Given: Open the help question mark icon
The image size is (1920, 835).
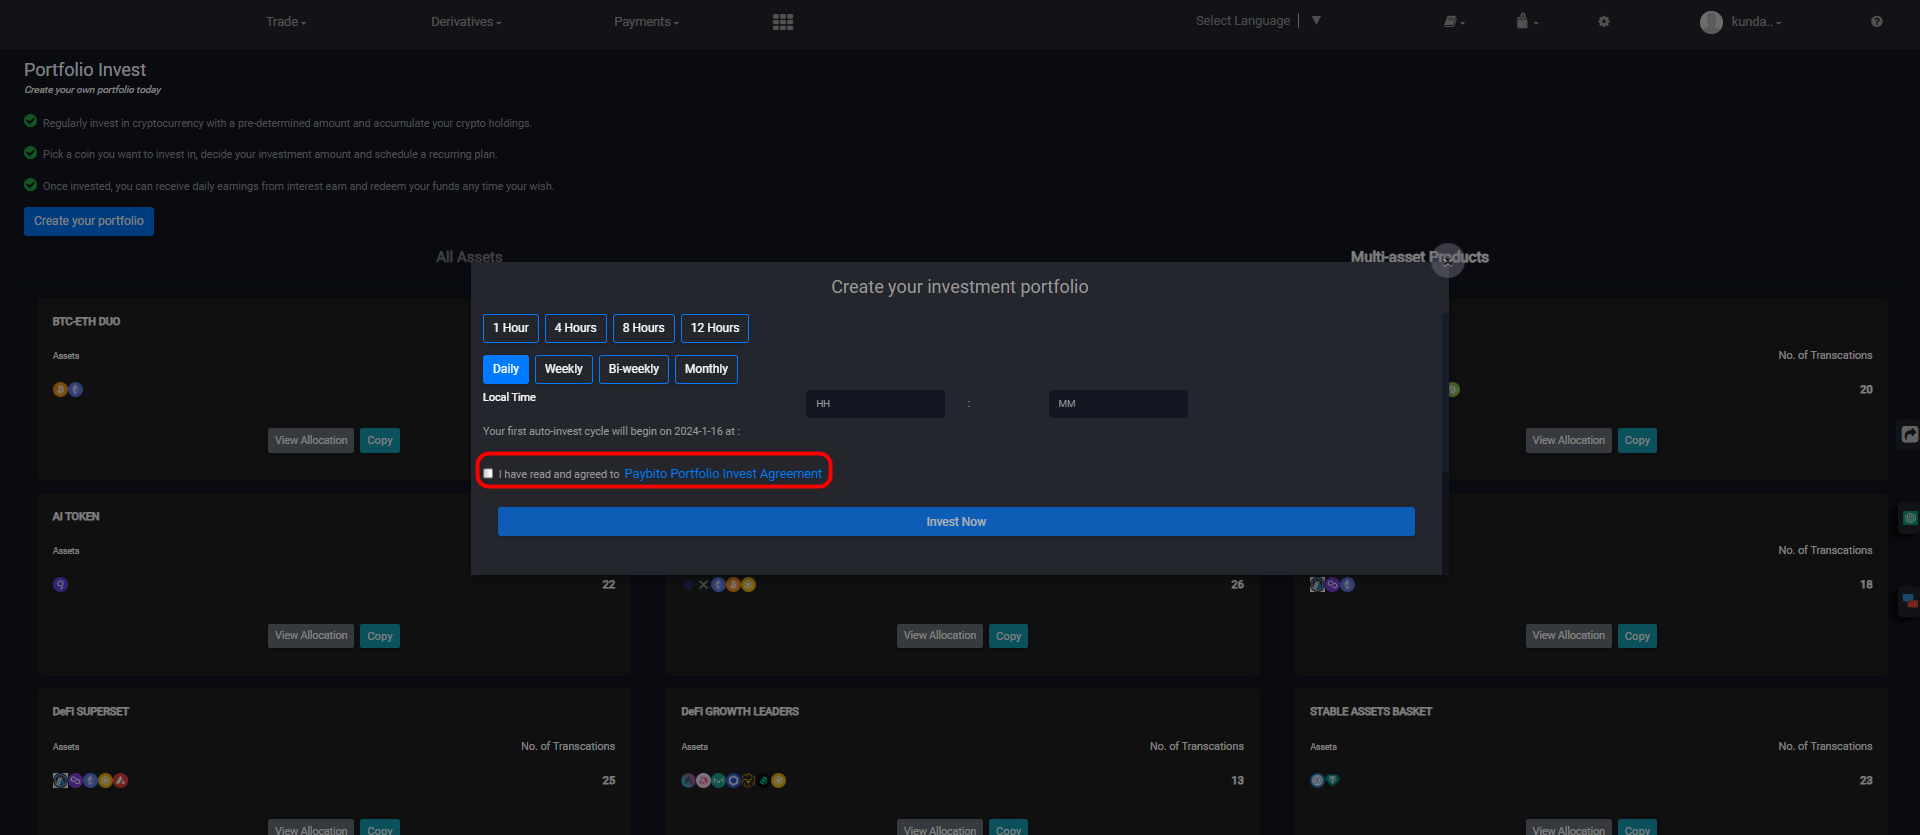Looking at the screenshot, I should tap(1877, 22).
